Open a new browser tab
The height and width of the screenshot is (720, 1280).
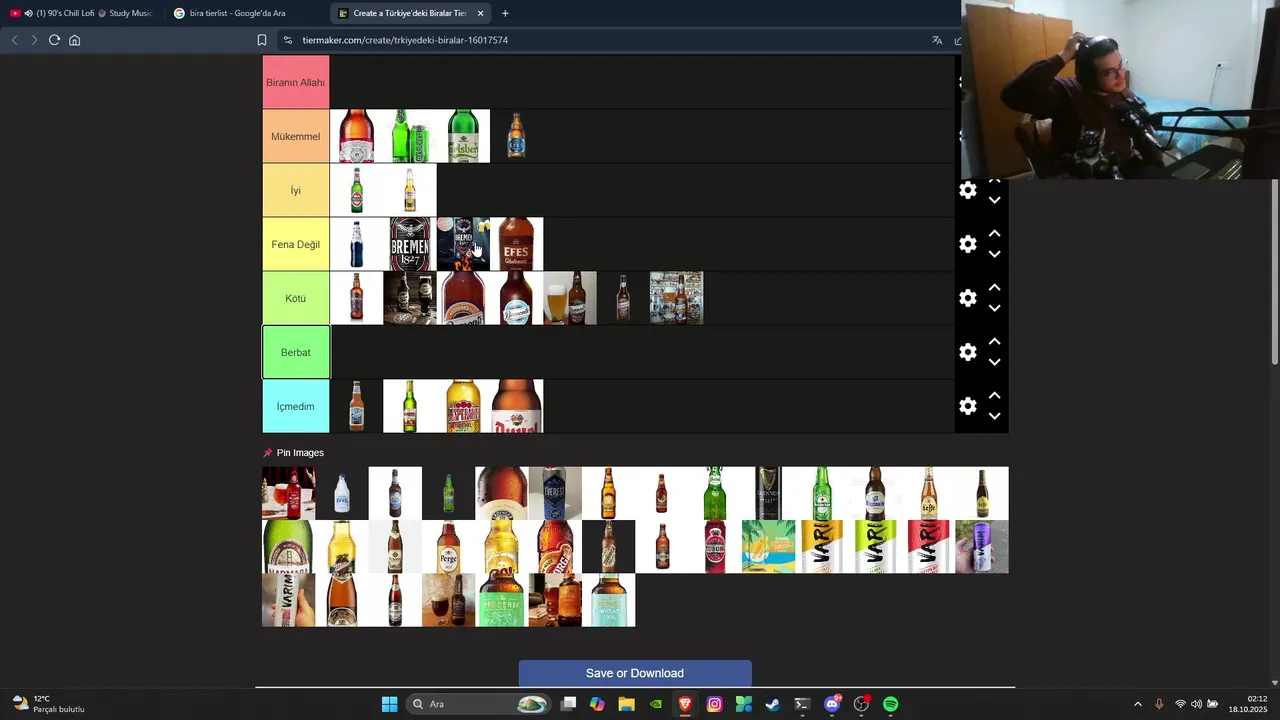point(505,13)
